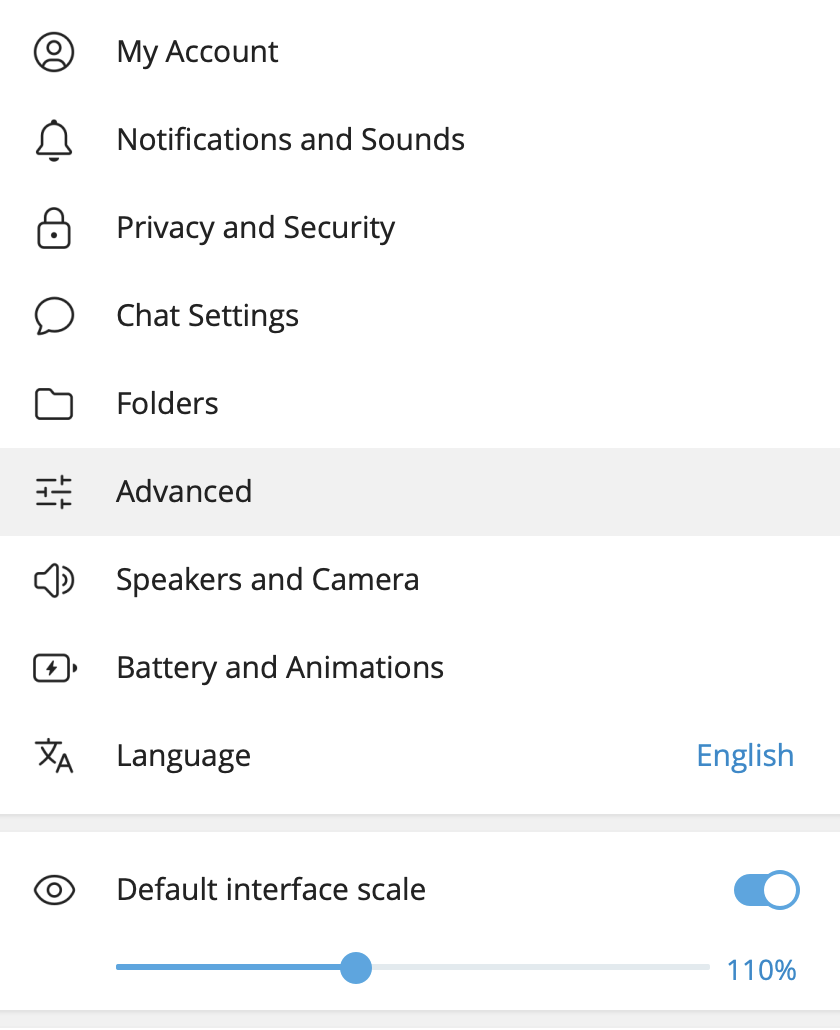Click the Privacy padlock icon

click(x=54, y=228)
